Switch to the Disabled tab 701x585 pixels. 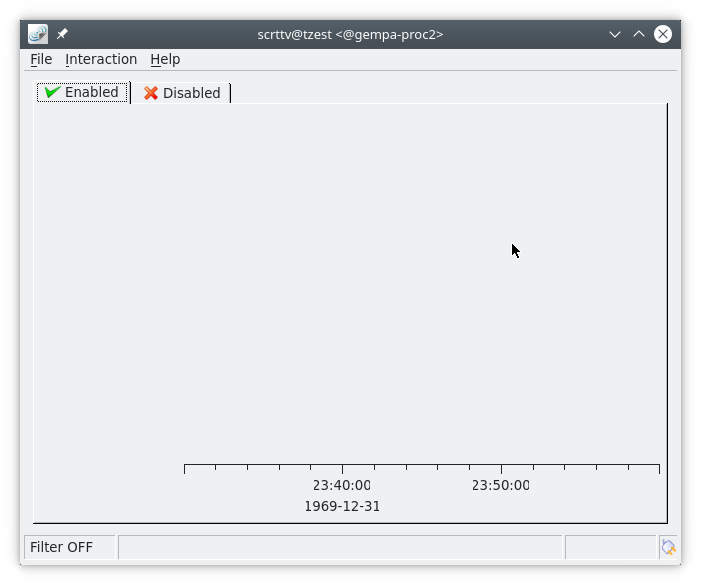pos(182,93)
